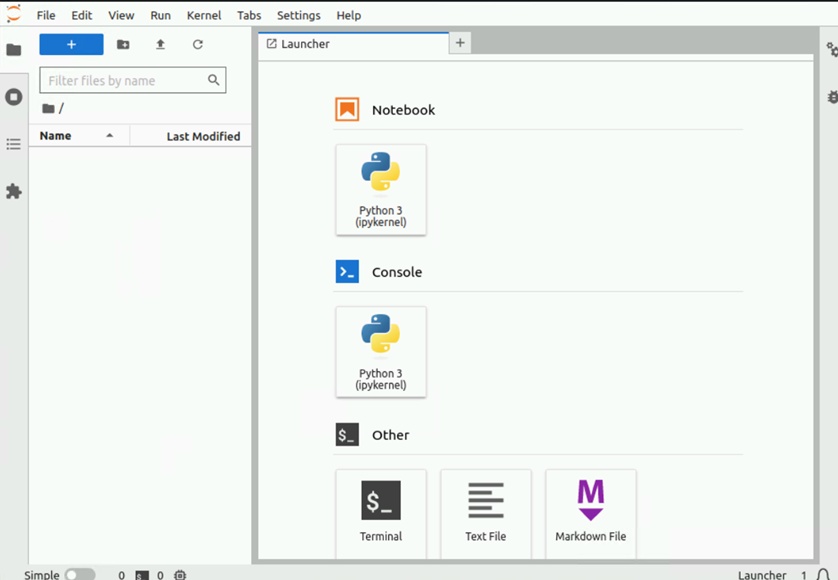Open Running Terminals and Kernels panel
Image resolution: width=838 pixels, height=580 pixels.
coord(13,97)
